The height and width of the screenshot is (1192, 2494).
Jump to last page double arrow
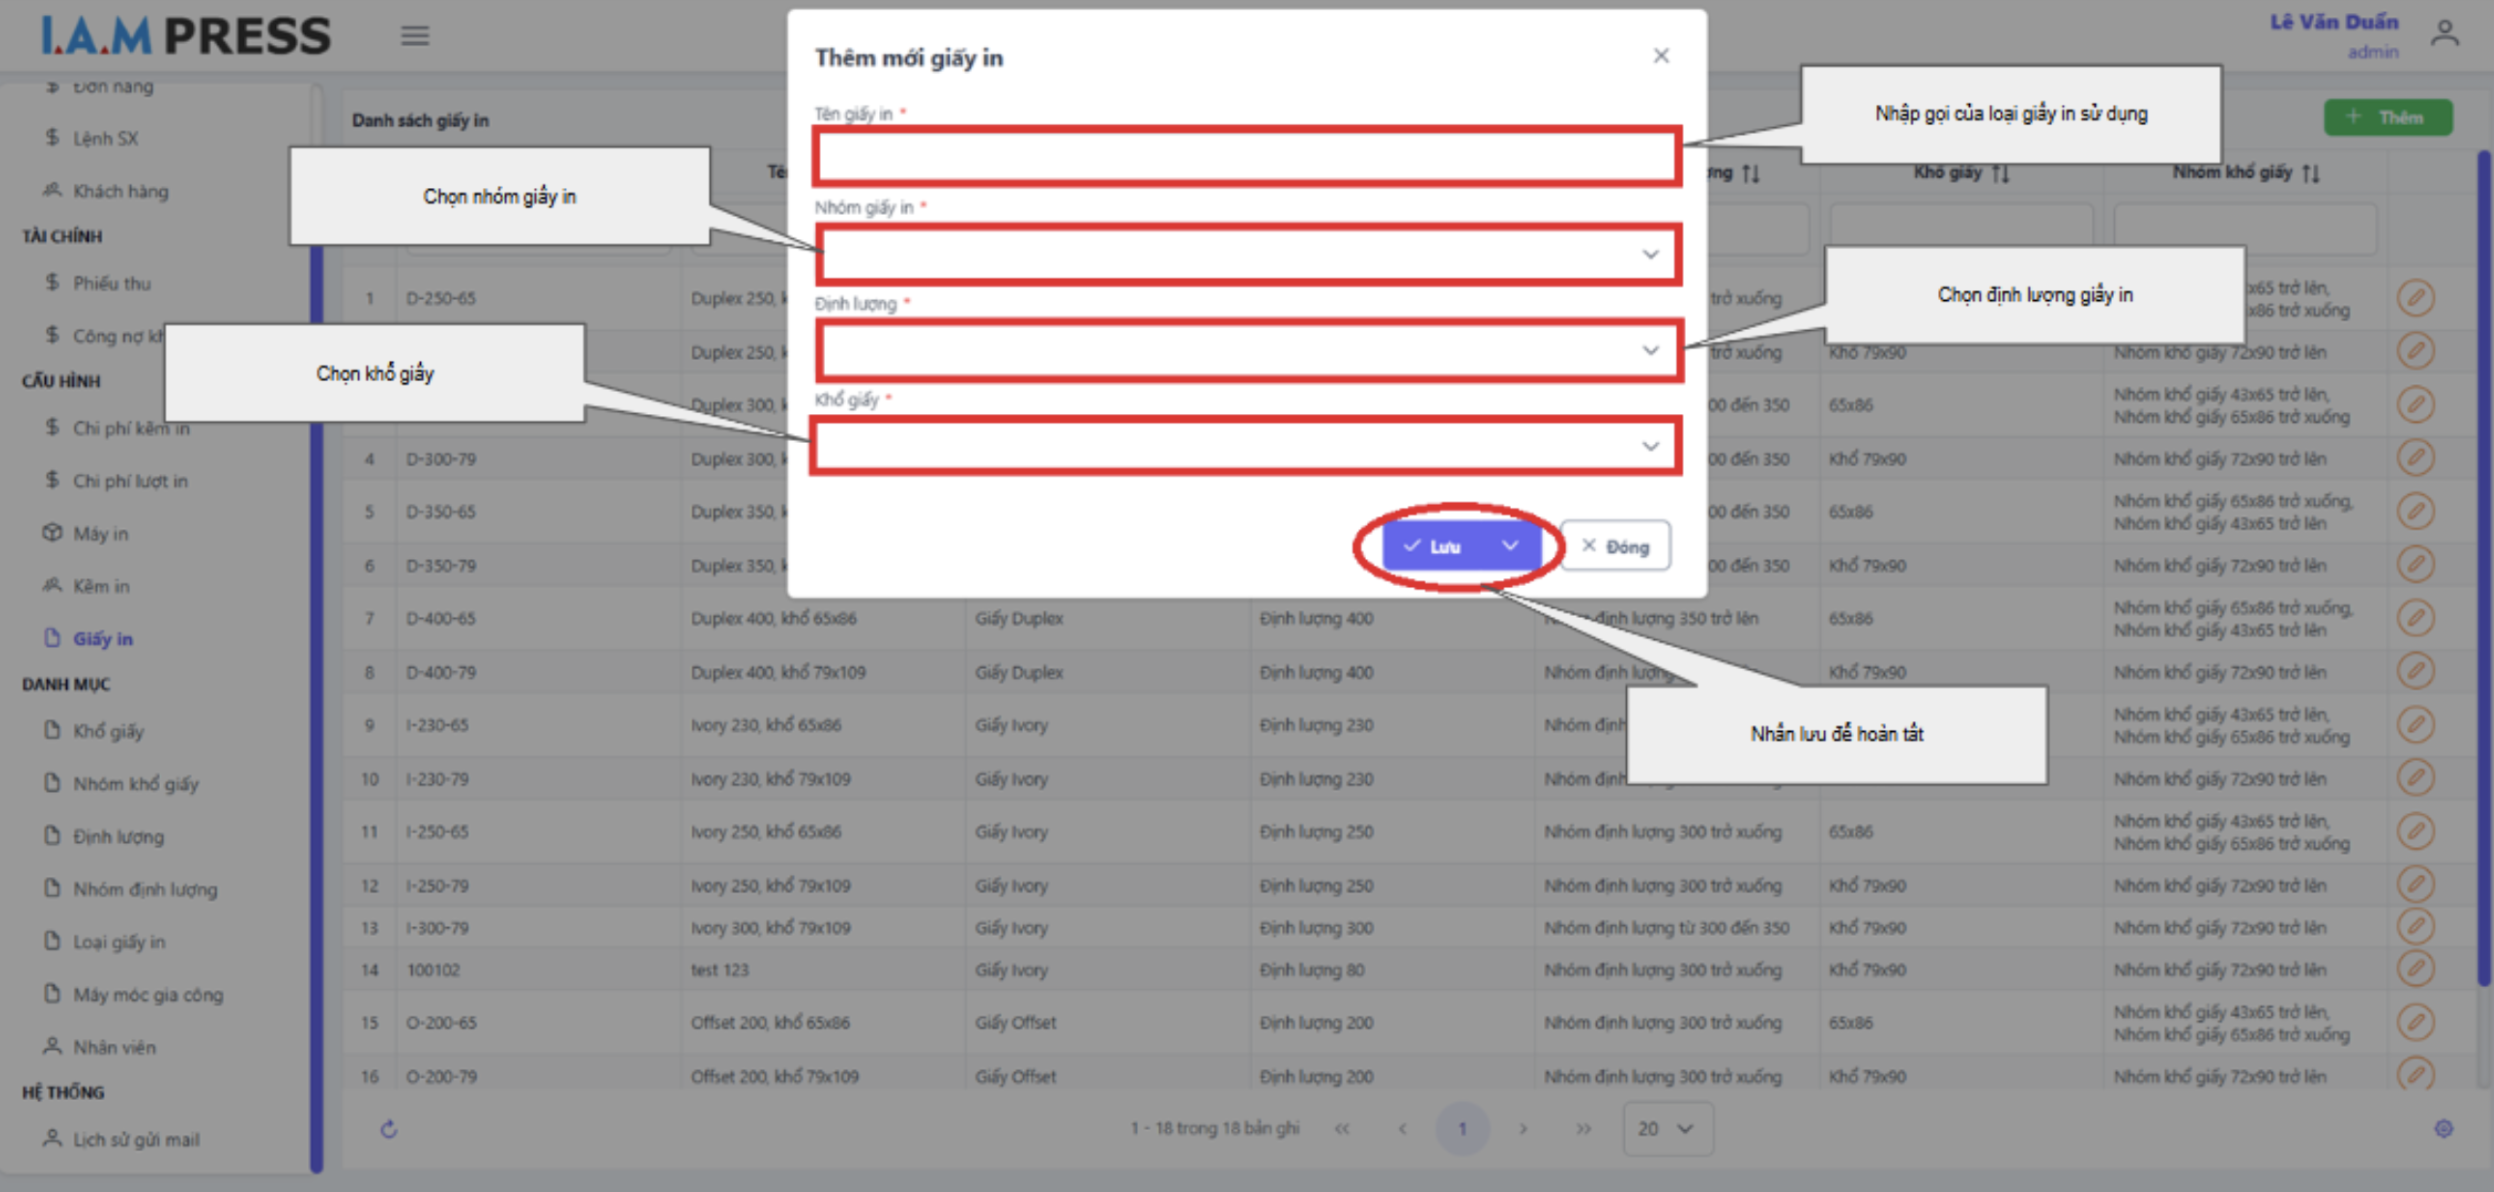click(1583, 1129)
